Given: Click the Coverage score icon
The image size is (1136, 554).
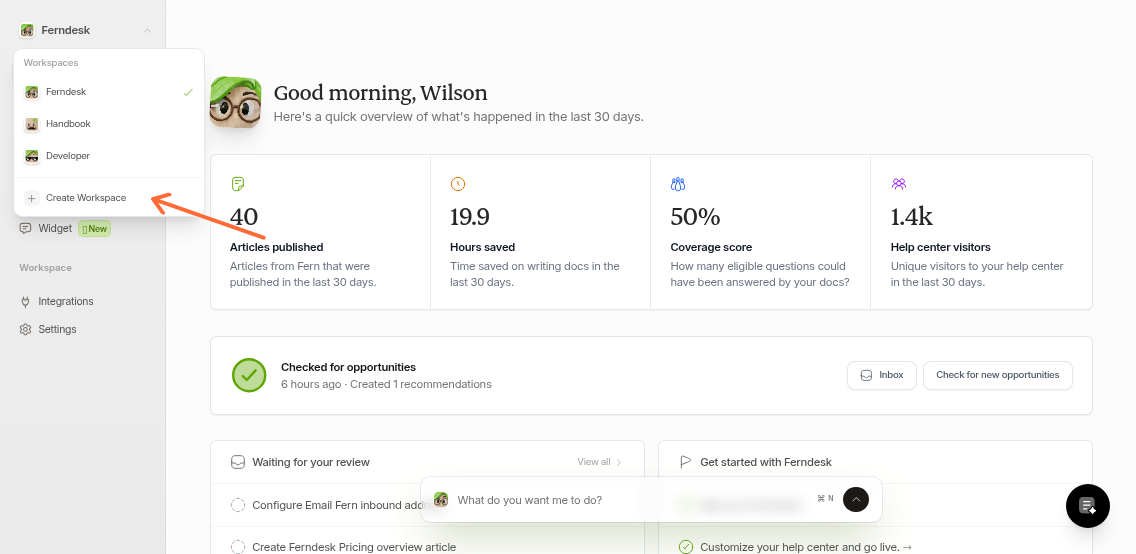Looking at the screenshot, I should [x=678, y=184].
